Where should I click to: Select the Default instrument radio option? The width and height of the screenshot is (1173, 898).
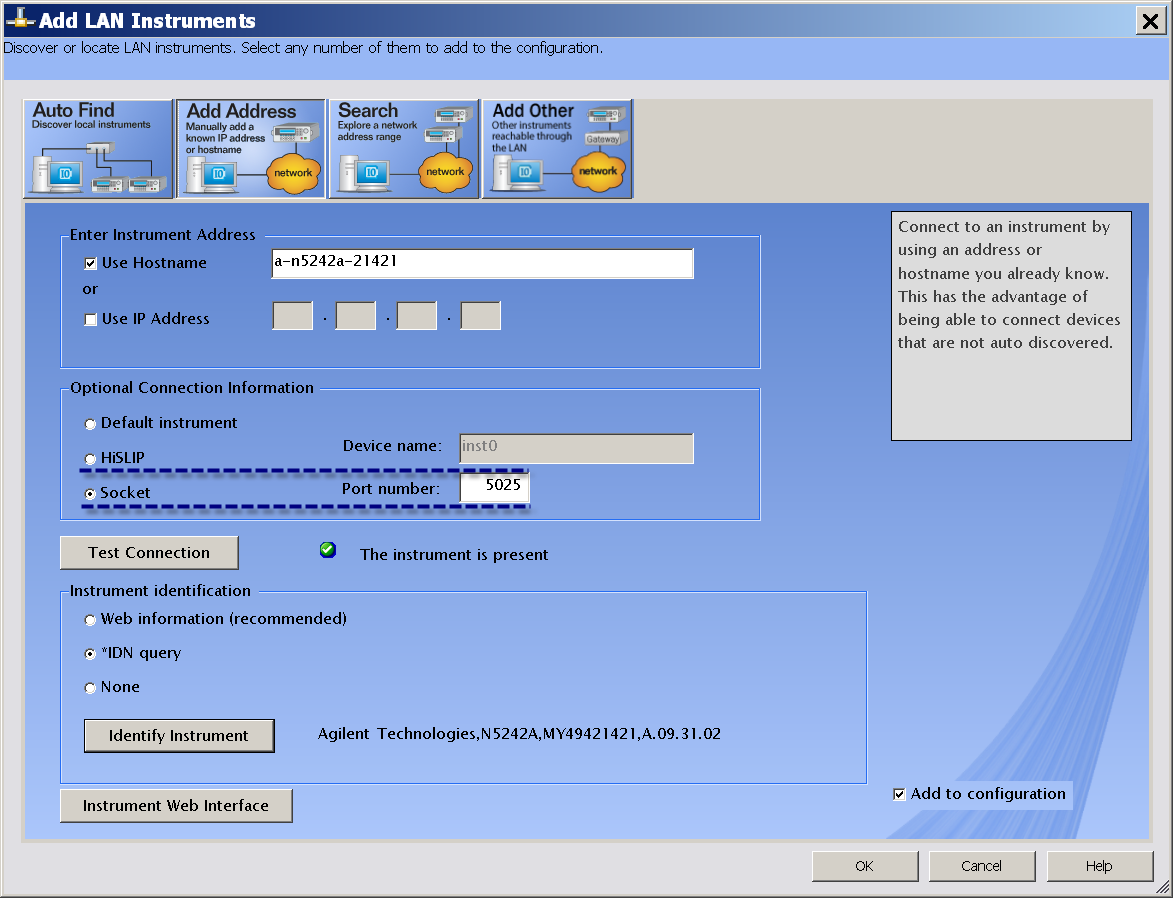coord(91,424)
